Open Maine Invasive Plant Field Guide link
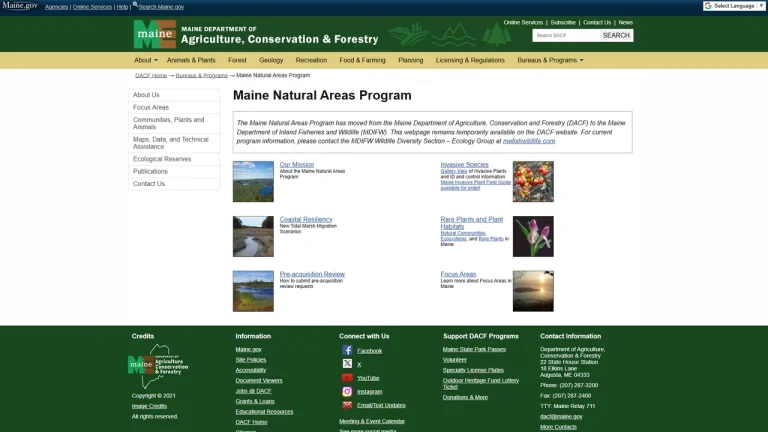Viewport: 768px width, 432px height. pyautogui.click(x=475, y=185)
